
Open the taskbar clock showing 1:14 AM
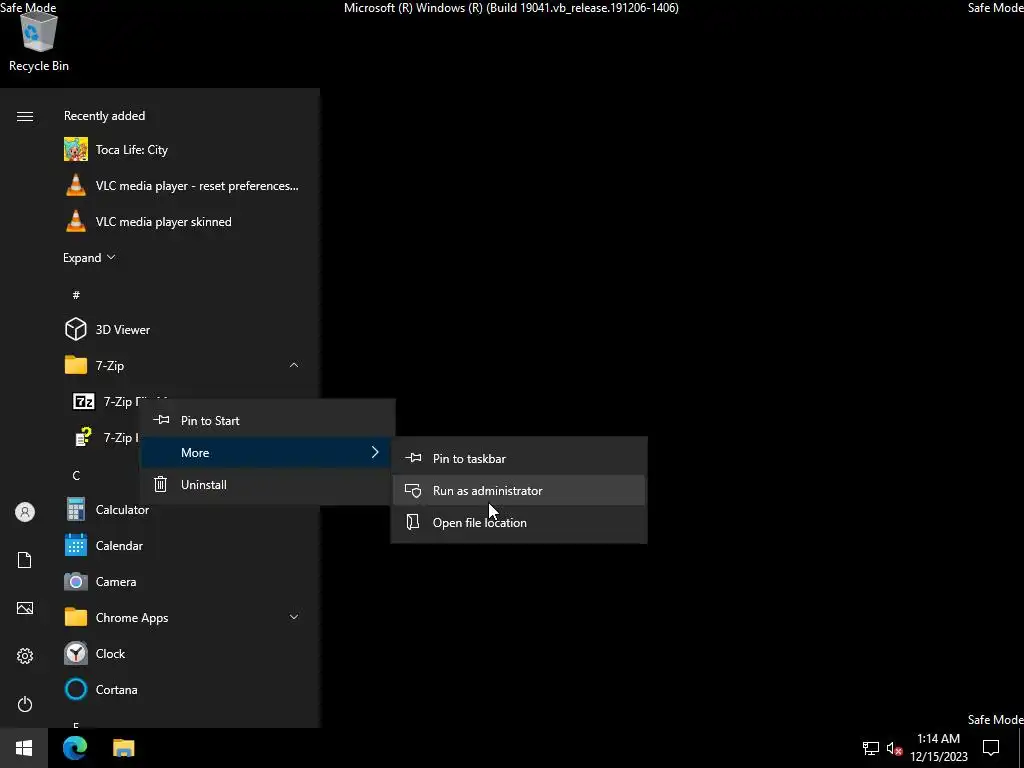(x=938, y=748)
